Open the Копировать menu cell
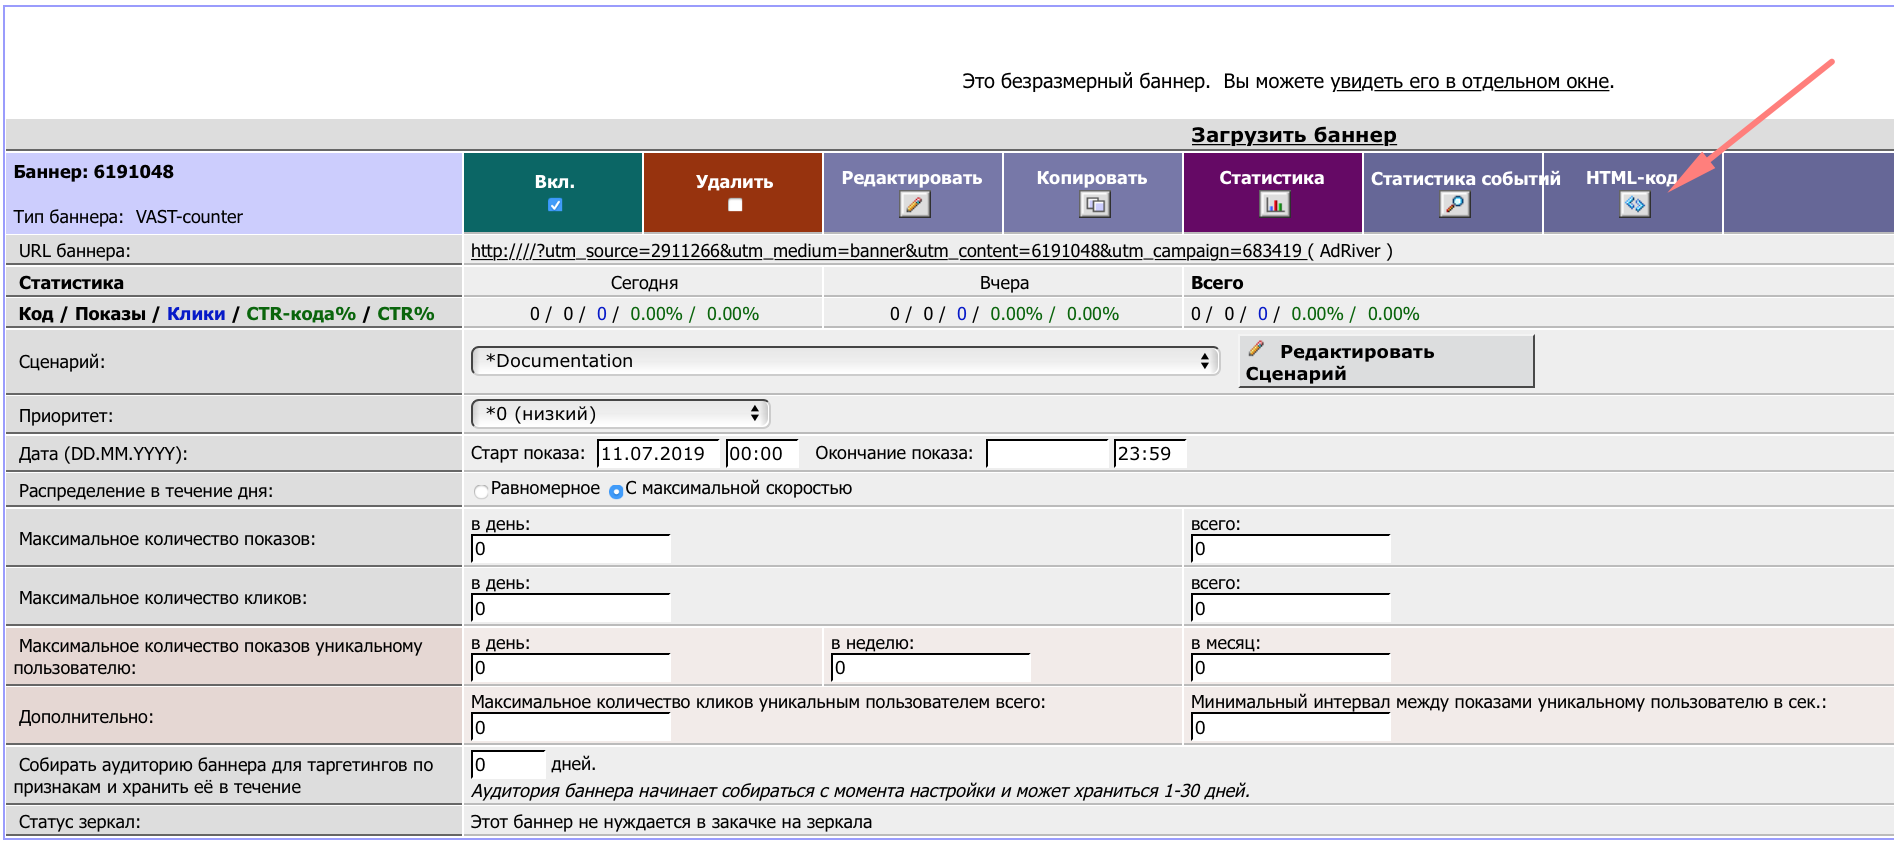 (1093, 193)
